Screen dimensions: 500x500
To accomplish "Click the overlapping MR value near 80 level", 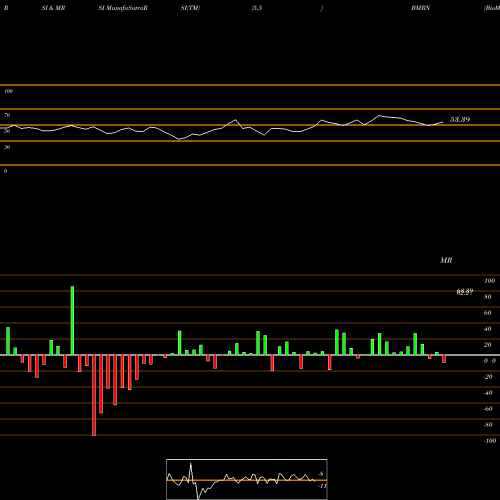I will pyautogui.click(x=465, y=292).
